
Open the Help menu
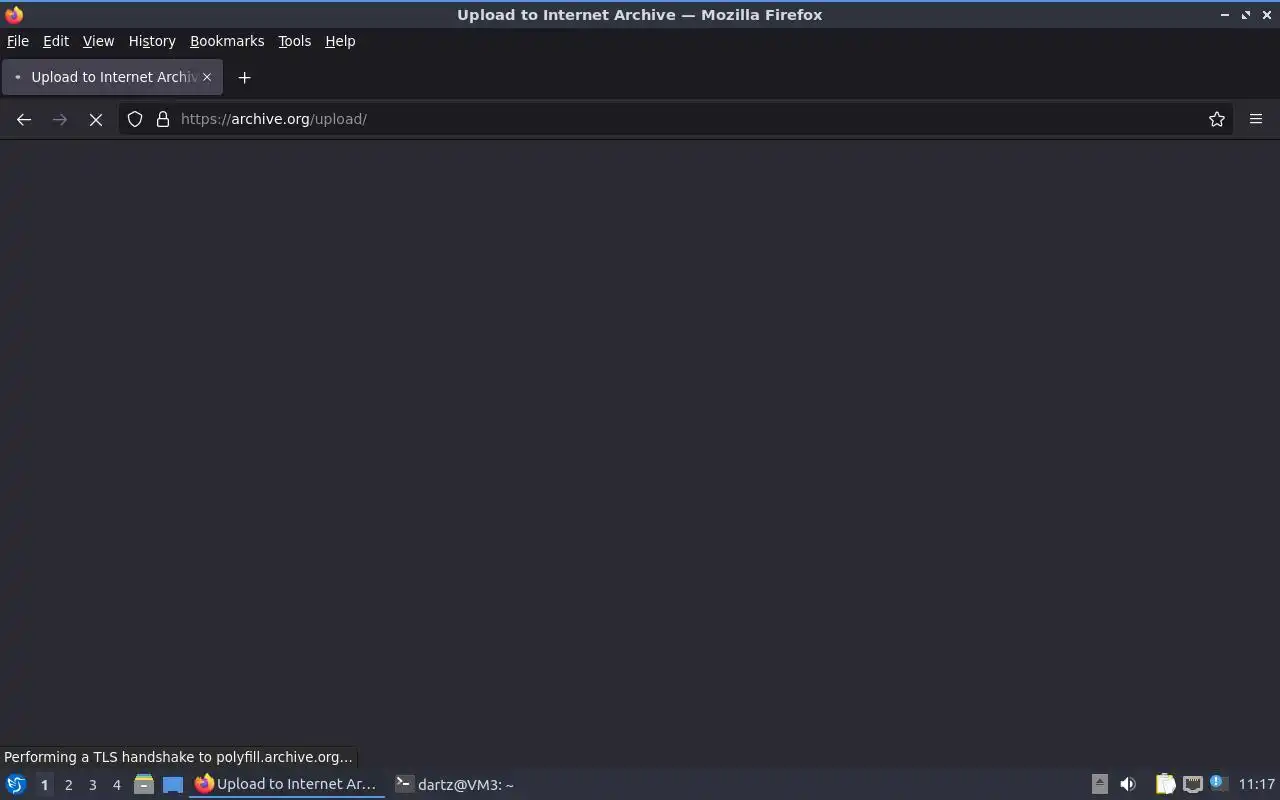point(340,41)
